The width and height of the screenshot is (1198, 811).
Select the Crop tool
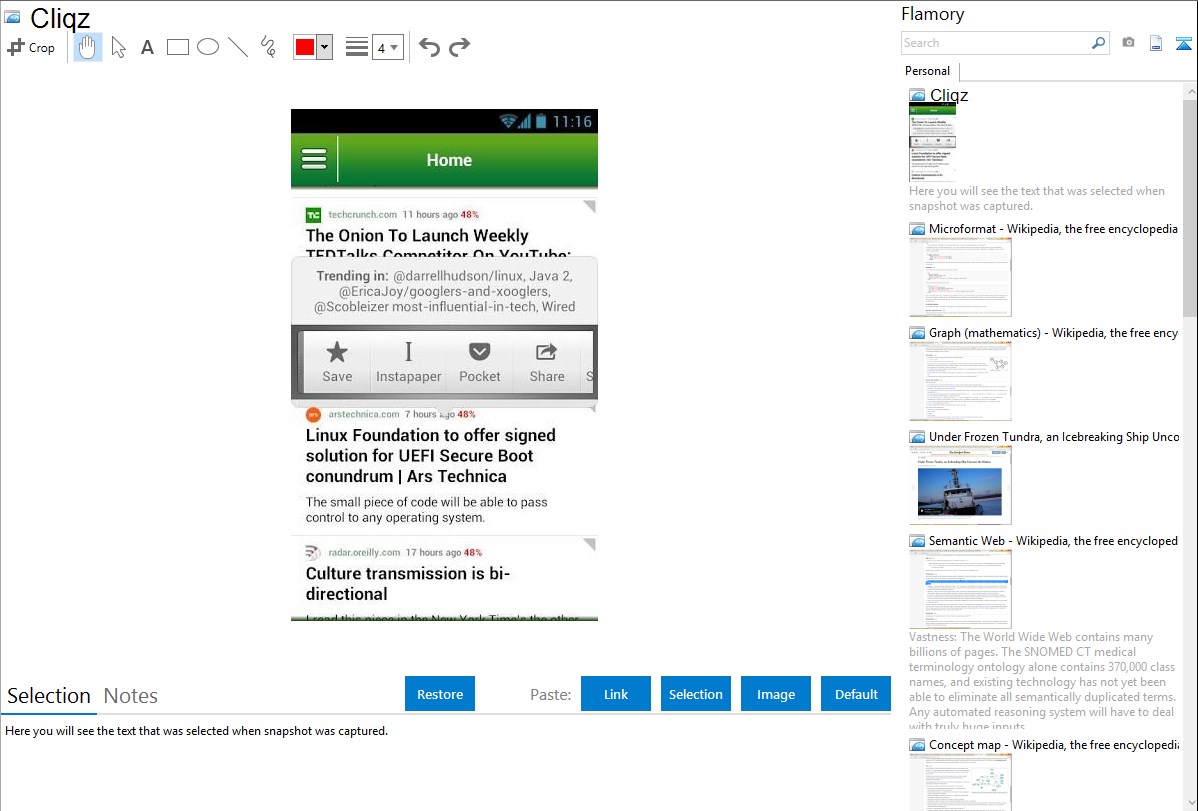click(x=31, y=47)
